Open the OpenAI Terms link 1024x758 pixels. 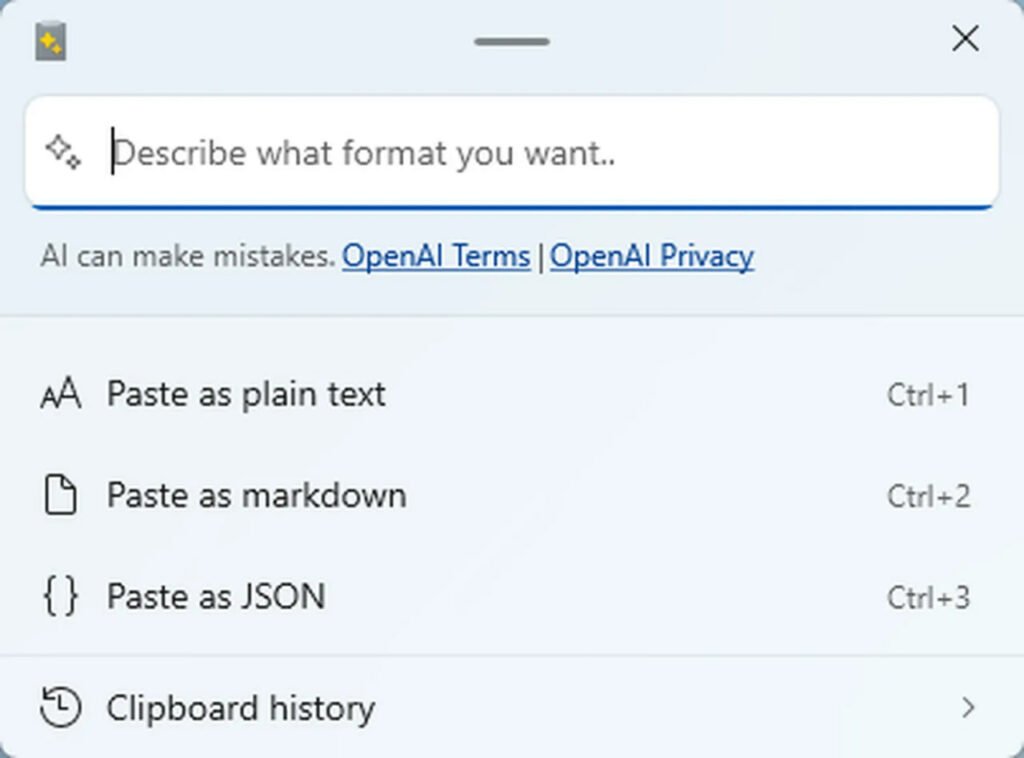point(436,257)
